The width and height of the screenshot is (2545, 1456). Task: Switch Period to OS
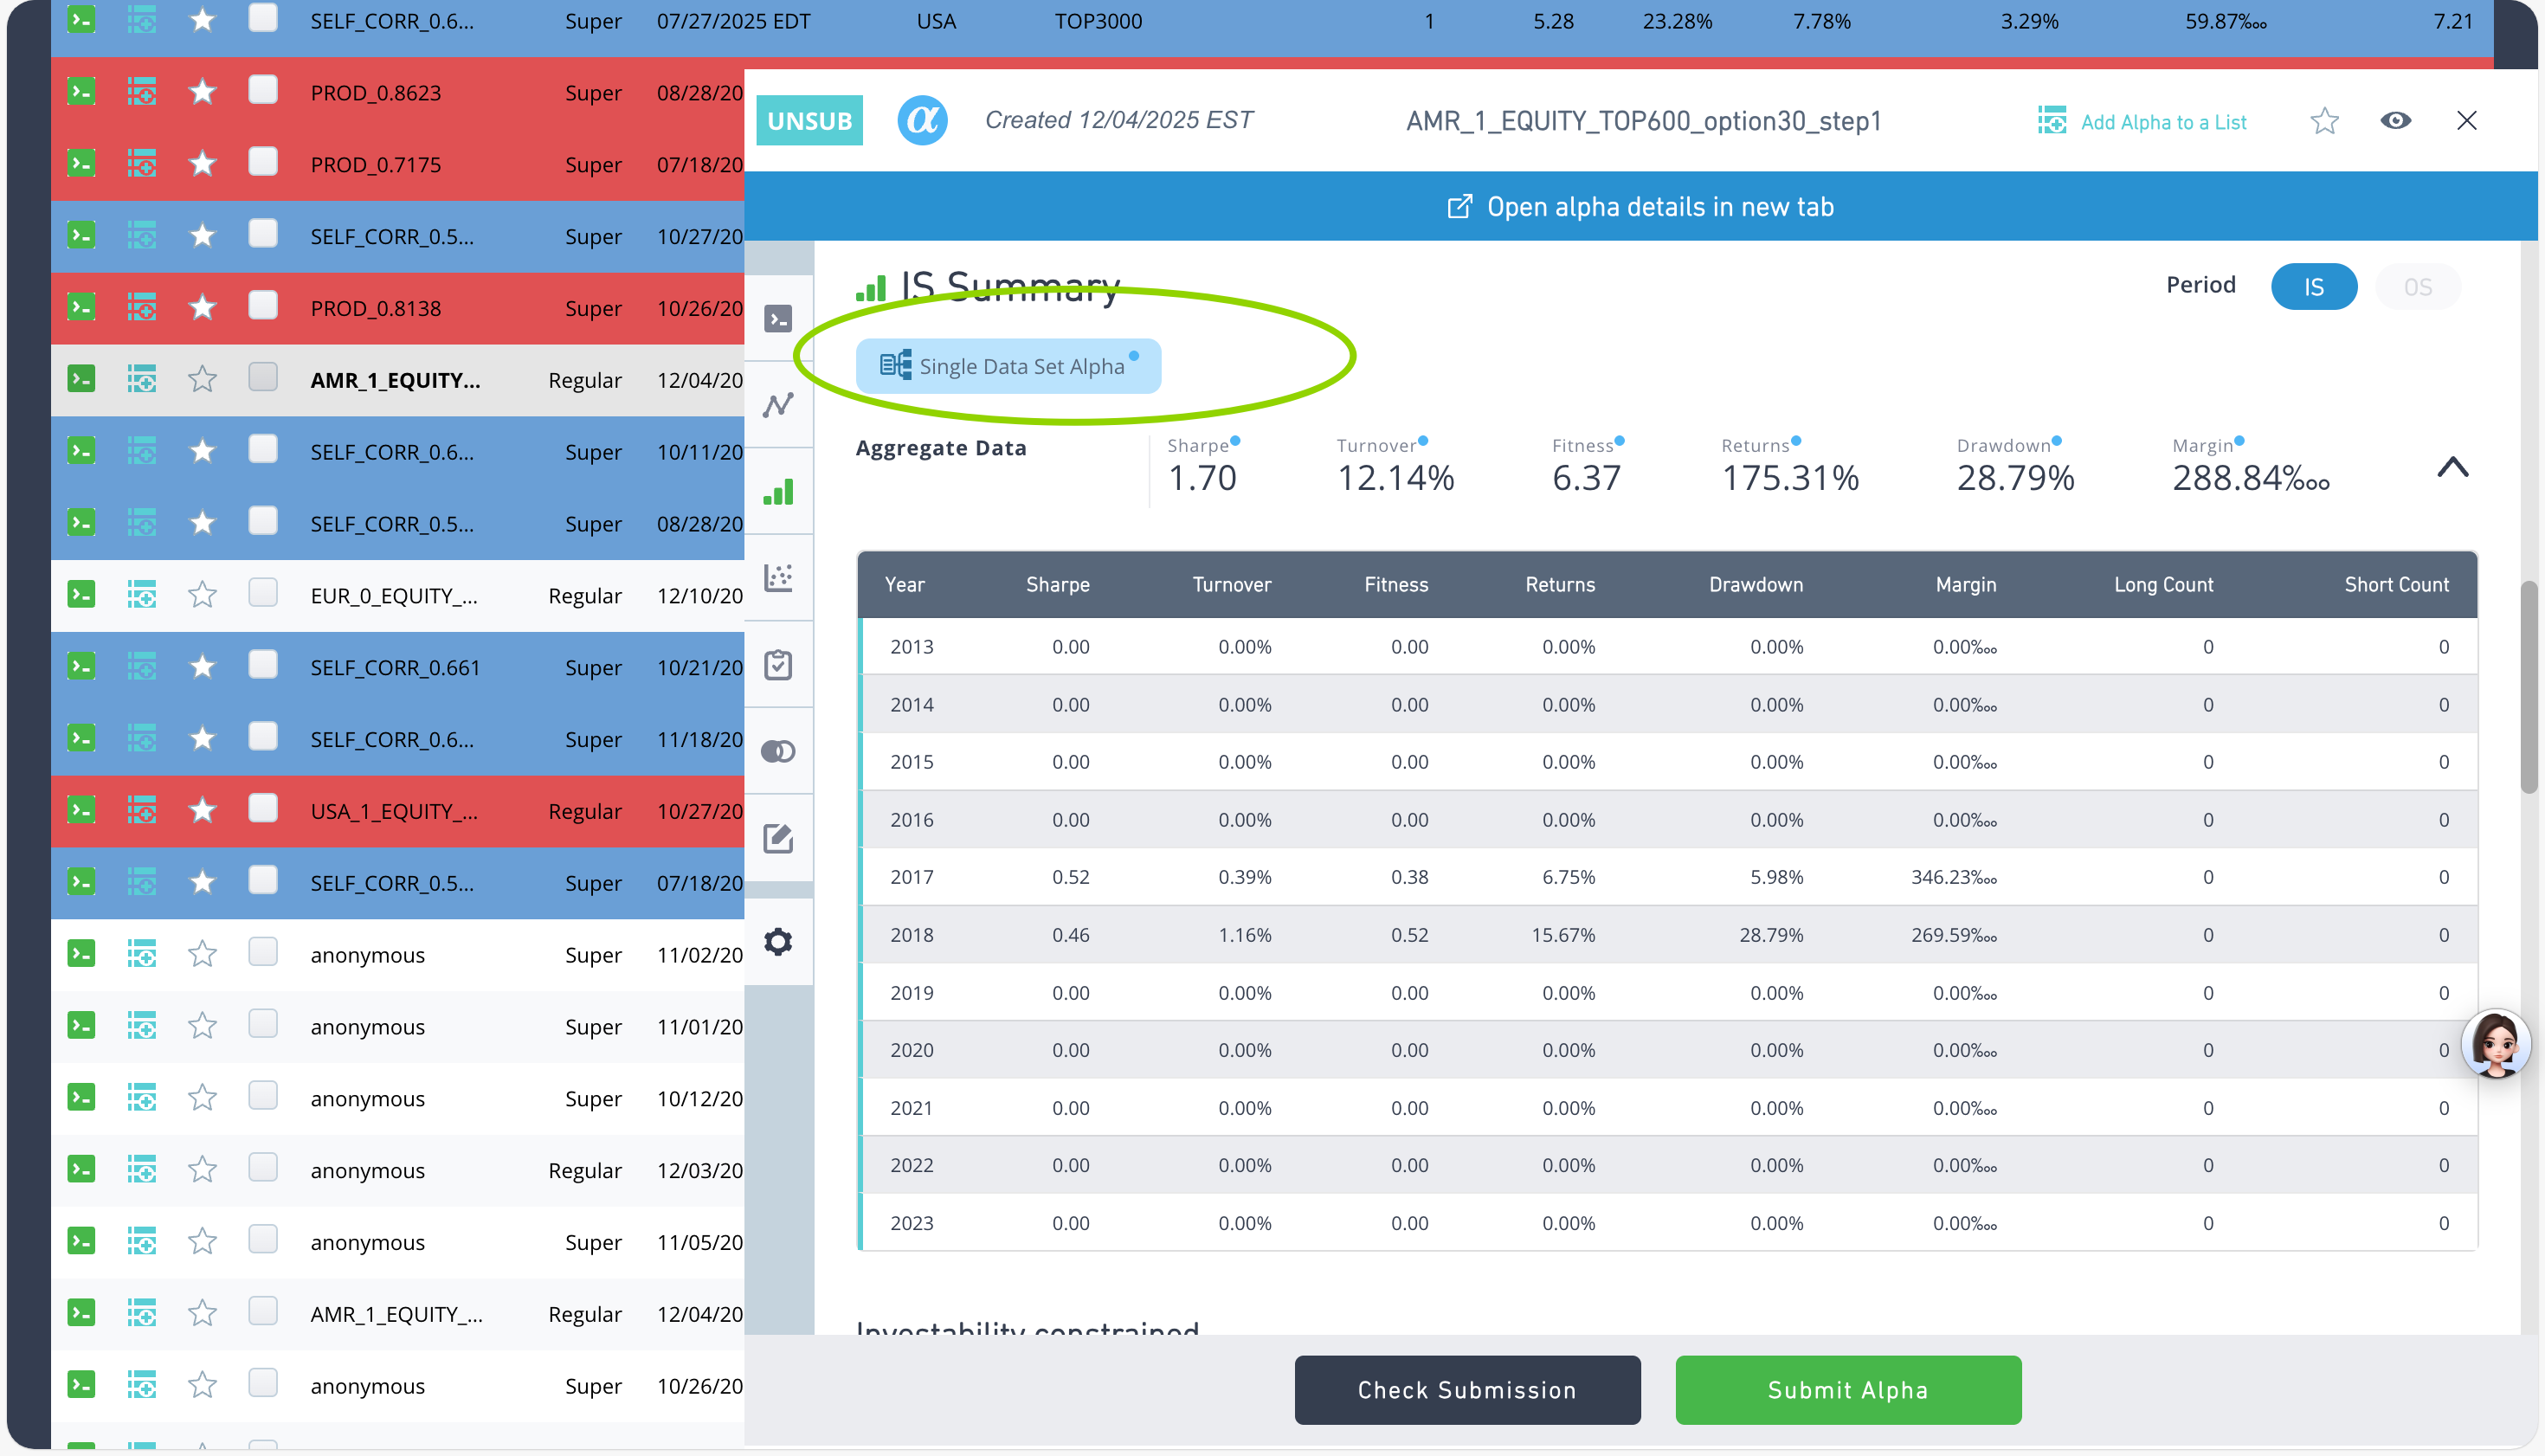(2417, 287)
